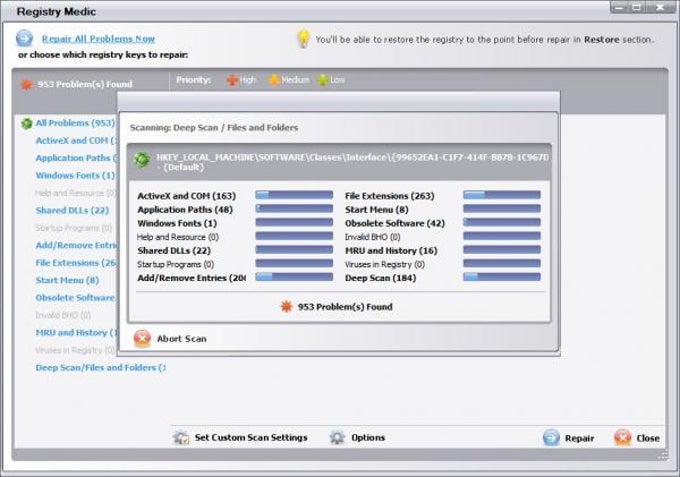Select Startup Programs (0) in sidebar
Viewport: 680px width, 477px height.
coord(74,228)
